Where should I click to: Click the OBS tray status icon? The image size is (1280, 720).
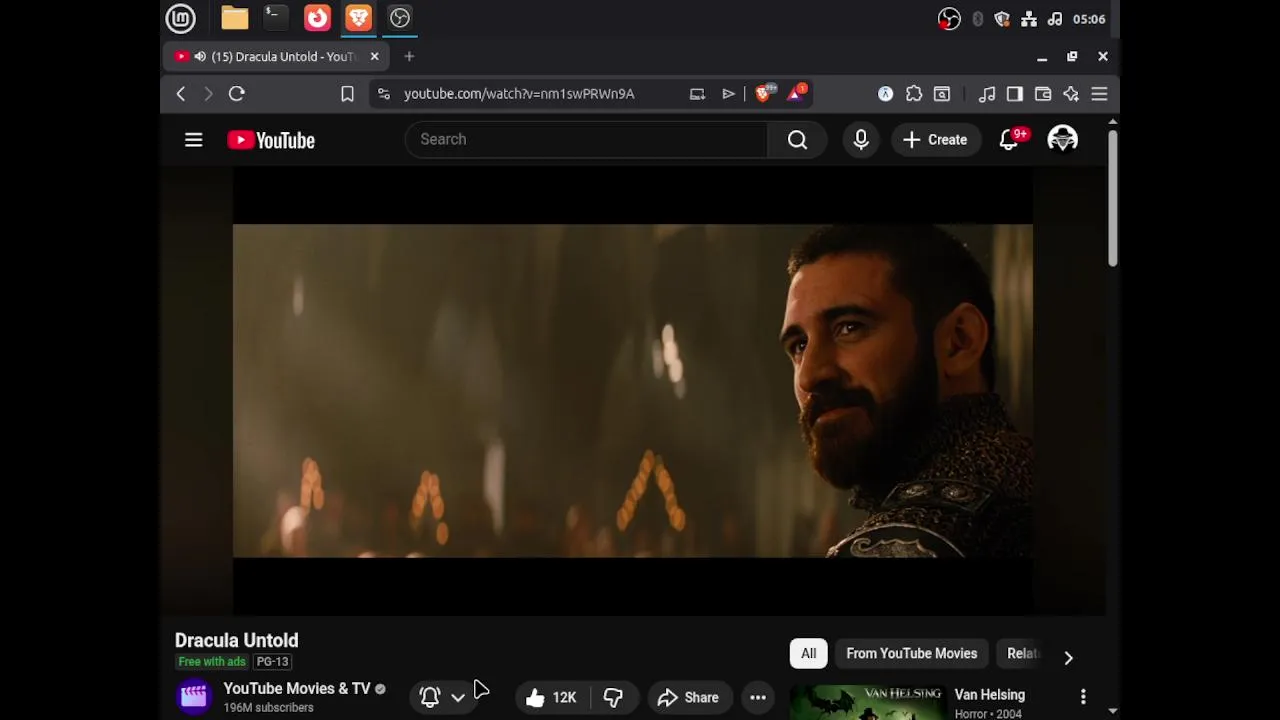pos(949,19)
